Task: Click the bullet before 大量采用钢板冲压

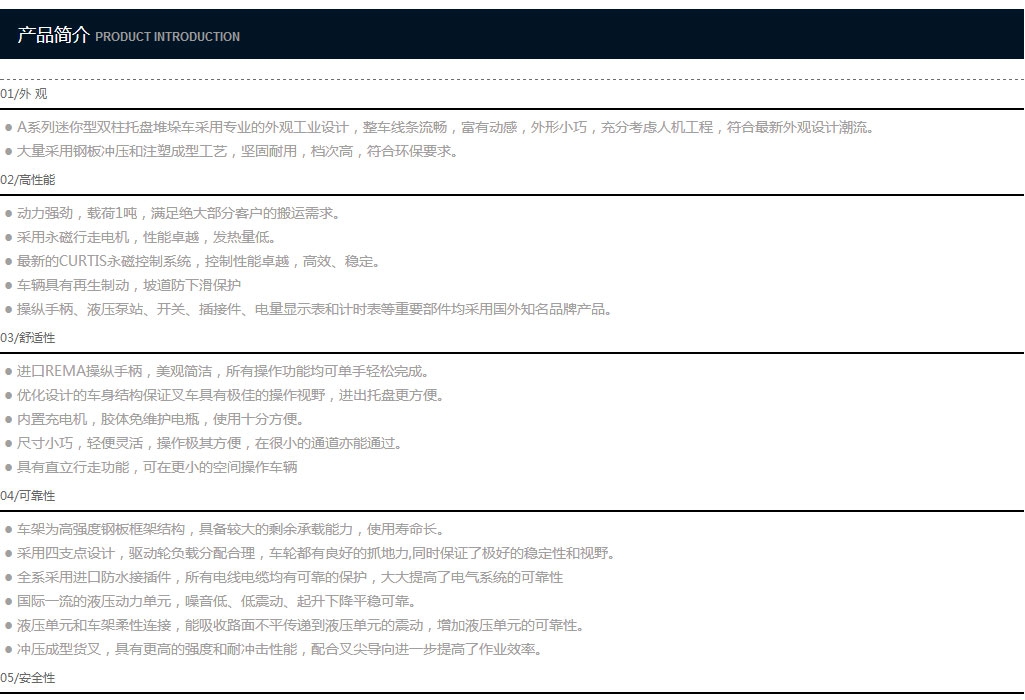Action: point(8,152)
